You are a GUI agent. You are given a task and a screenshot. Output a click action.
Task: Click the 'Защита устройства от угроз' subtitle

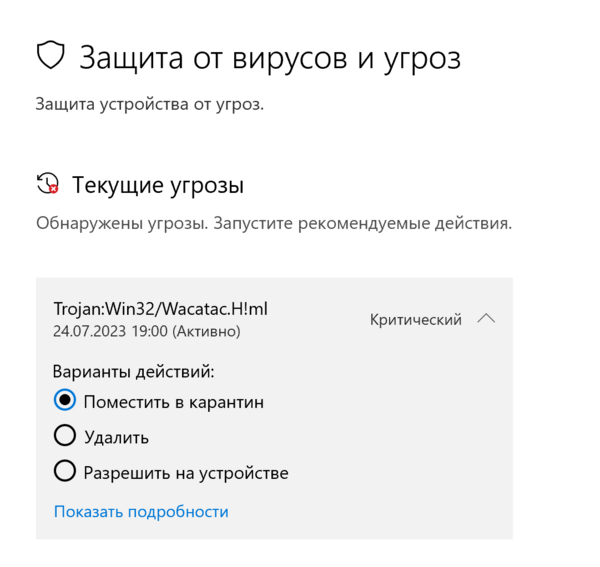tap(150, 103)
